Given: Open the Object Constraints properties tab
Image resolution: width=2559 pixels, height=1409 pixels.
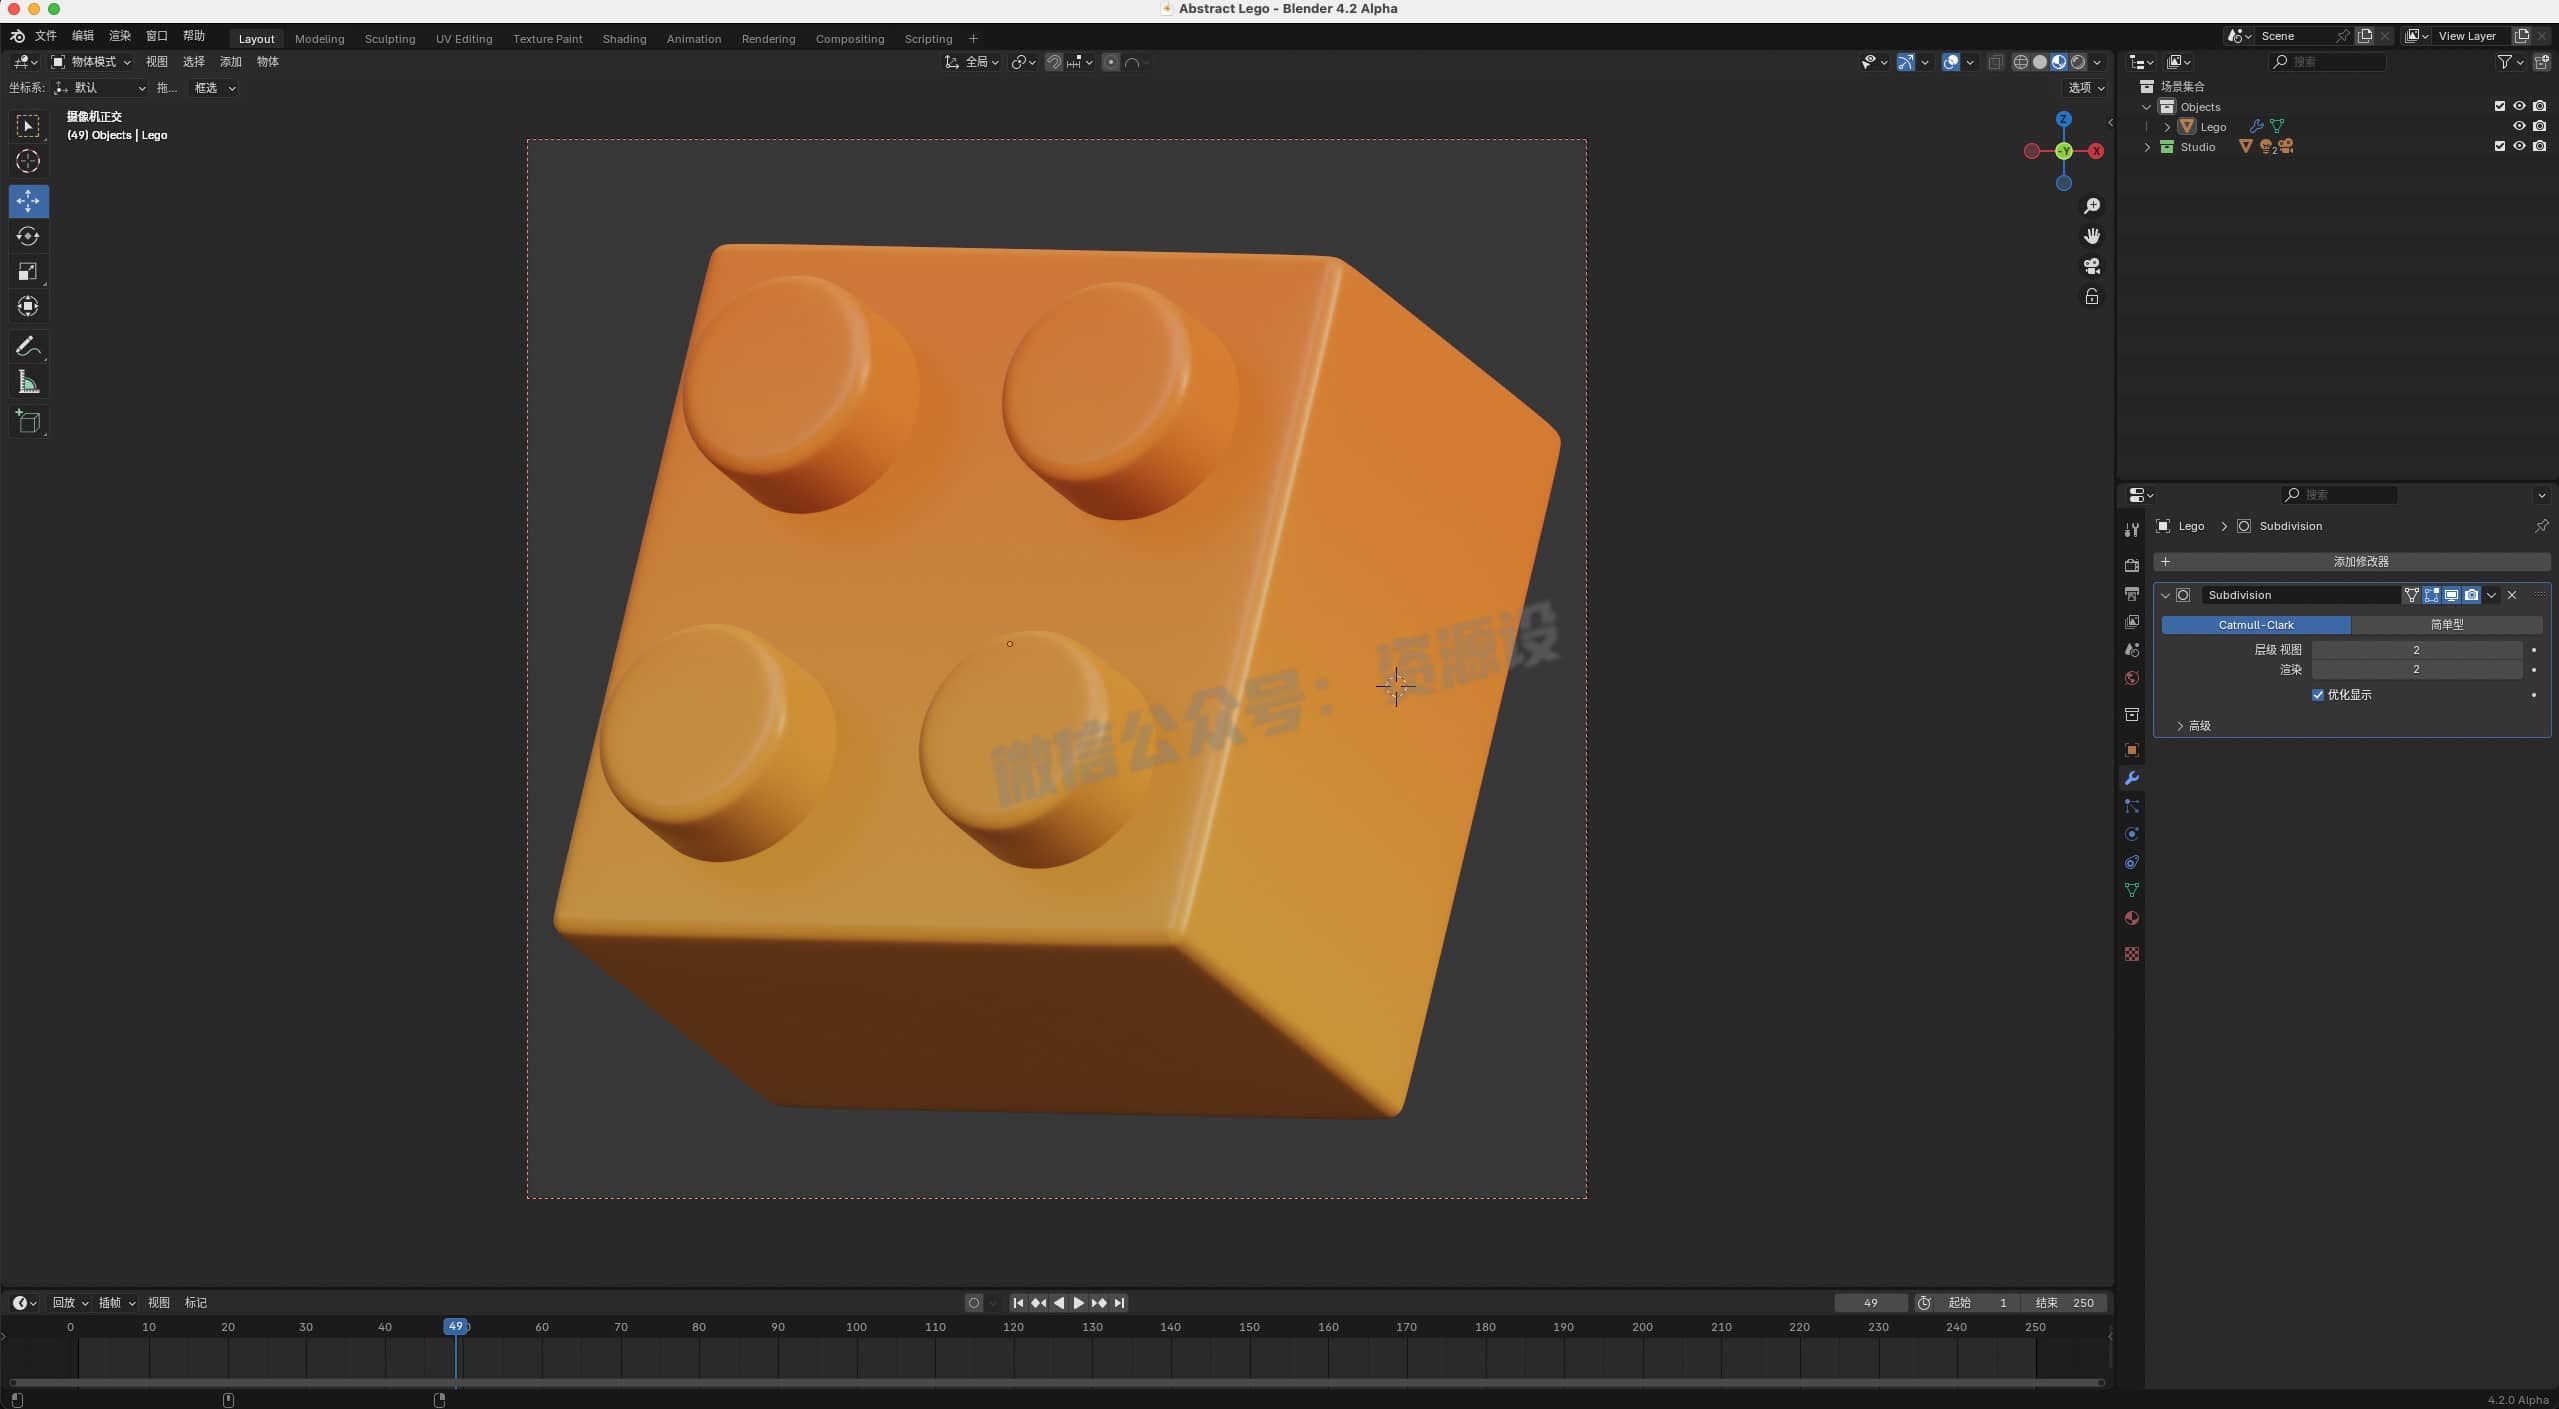Looking at the screenshot, I should [2131, 862].
